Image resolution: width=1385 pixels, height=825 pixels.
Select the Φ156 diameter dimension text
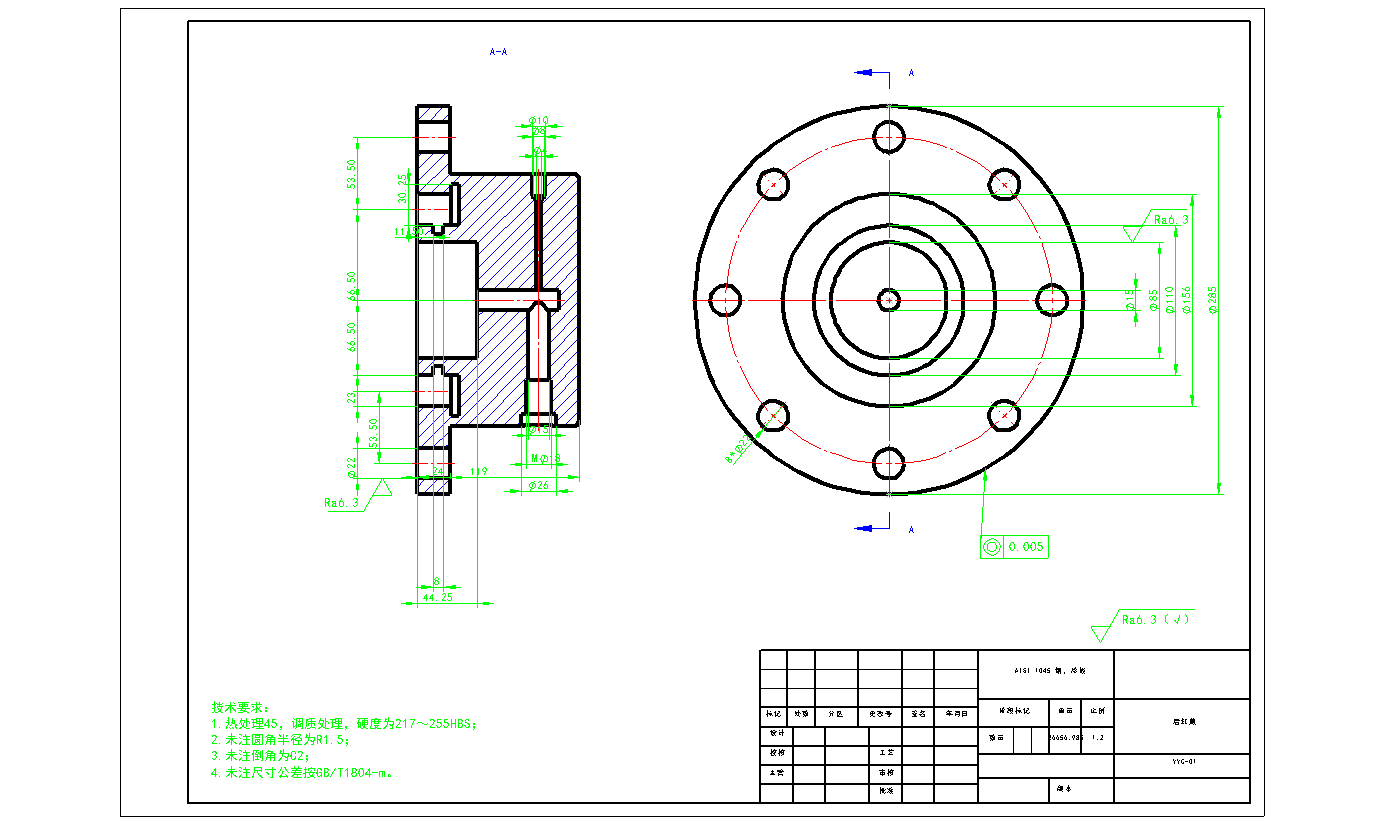(1187, 300)
